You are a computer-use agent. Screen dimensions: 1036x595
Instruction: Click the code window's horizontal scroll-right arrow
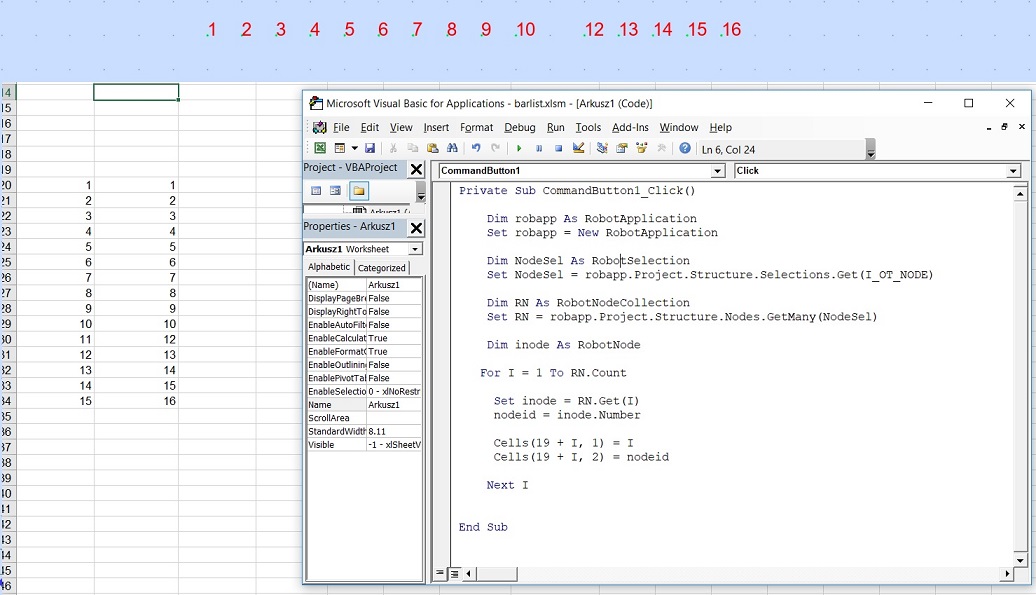[x=1008, y=574]
